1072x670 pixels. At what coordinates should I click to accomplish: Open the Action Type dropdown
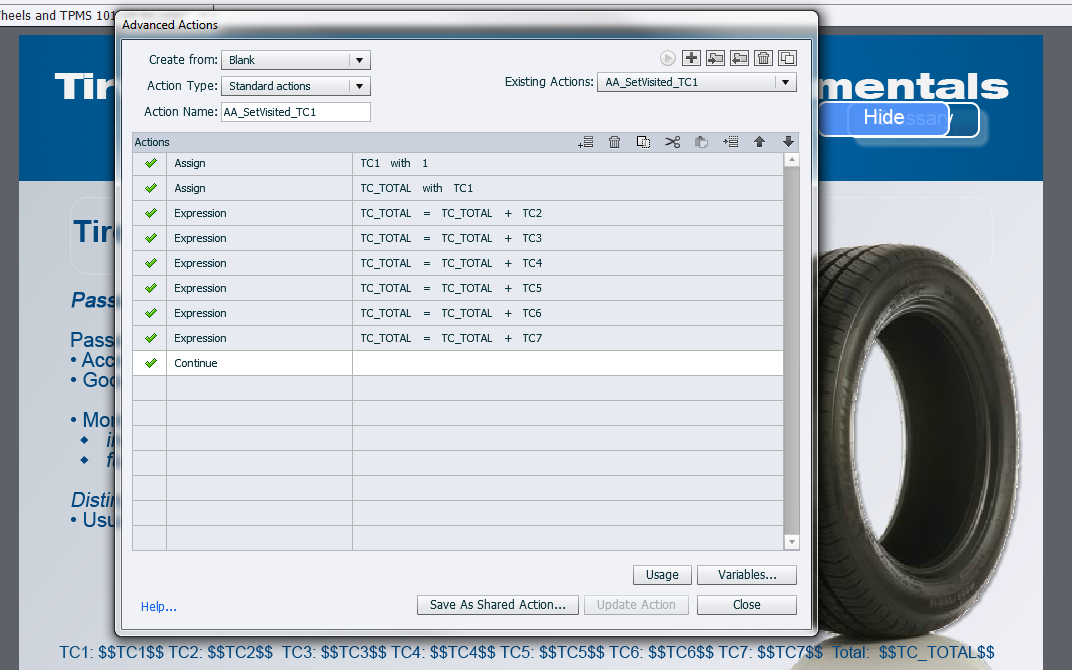tap(296, 86)
